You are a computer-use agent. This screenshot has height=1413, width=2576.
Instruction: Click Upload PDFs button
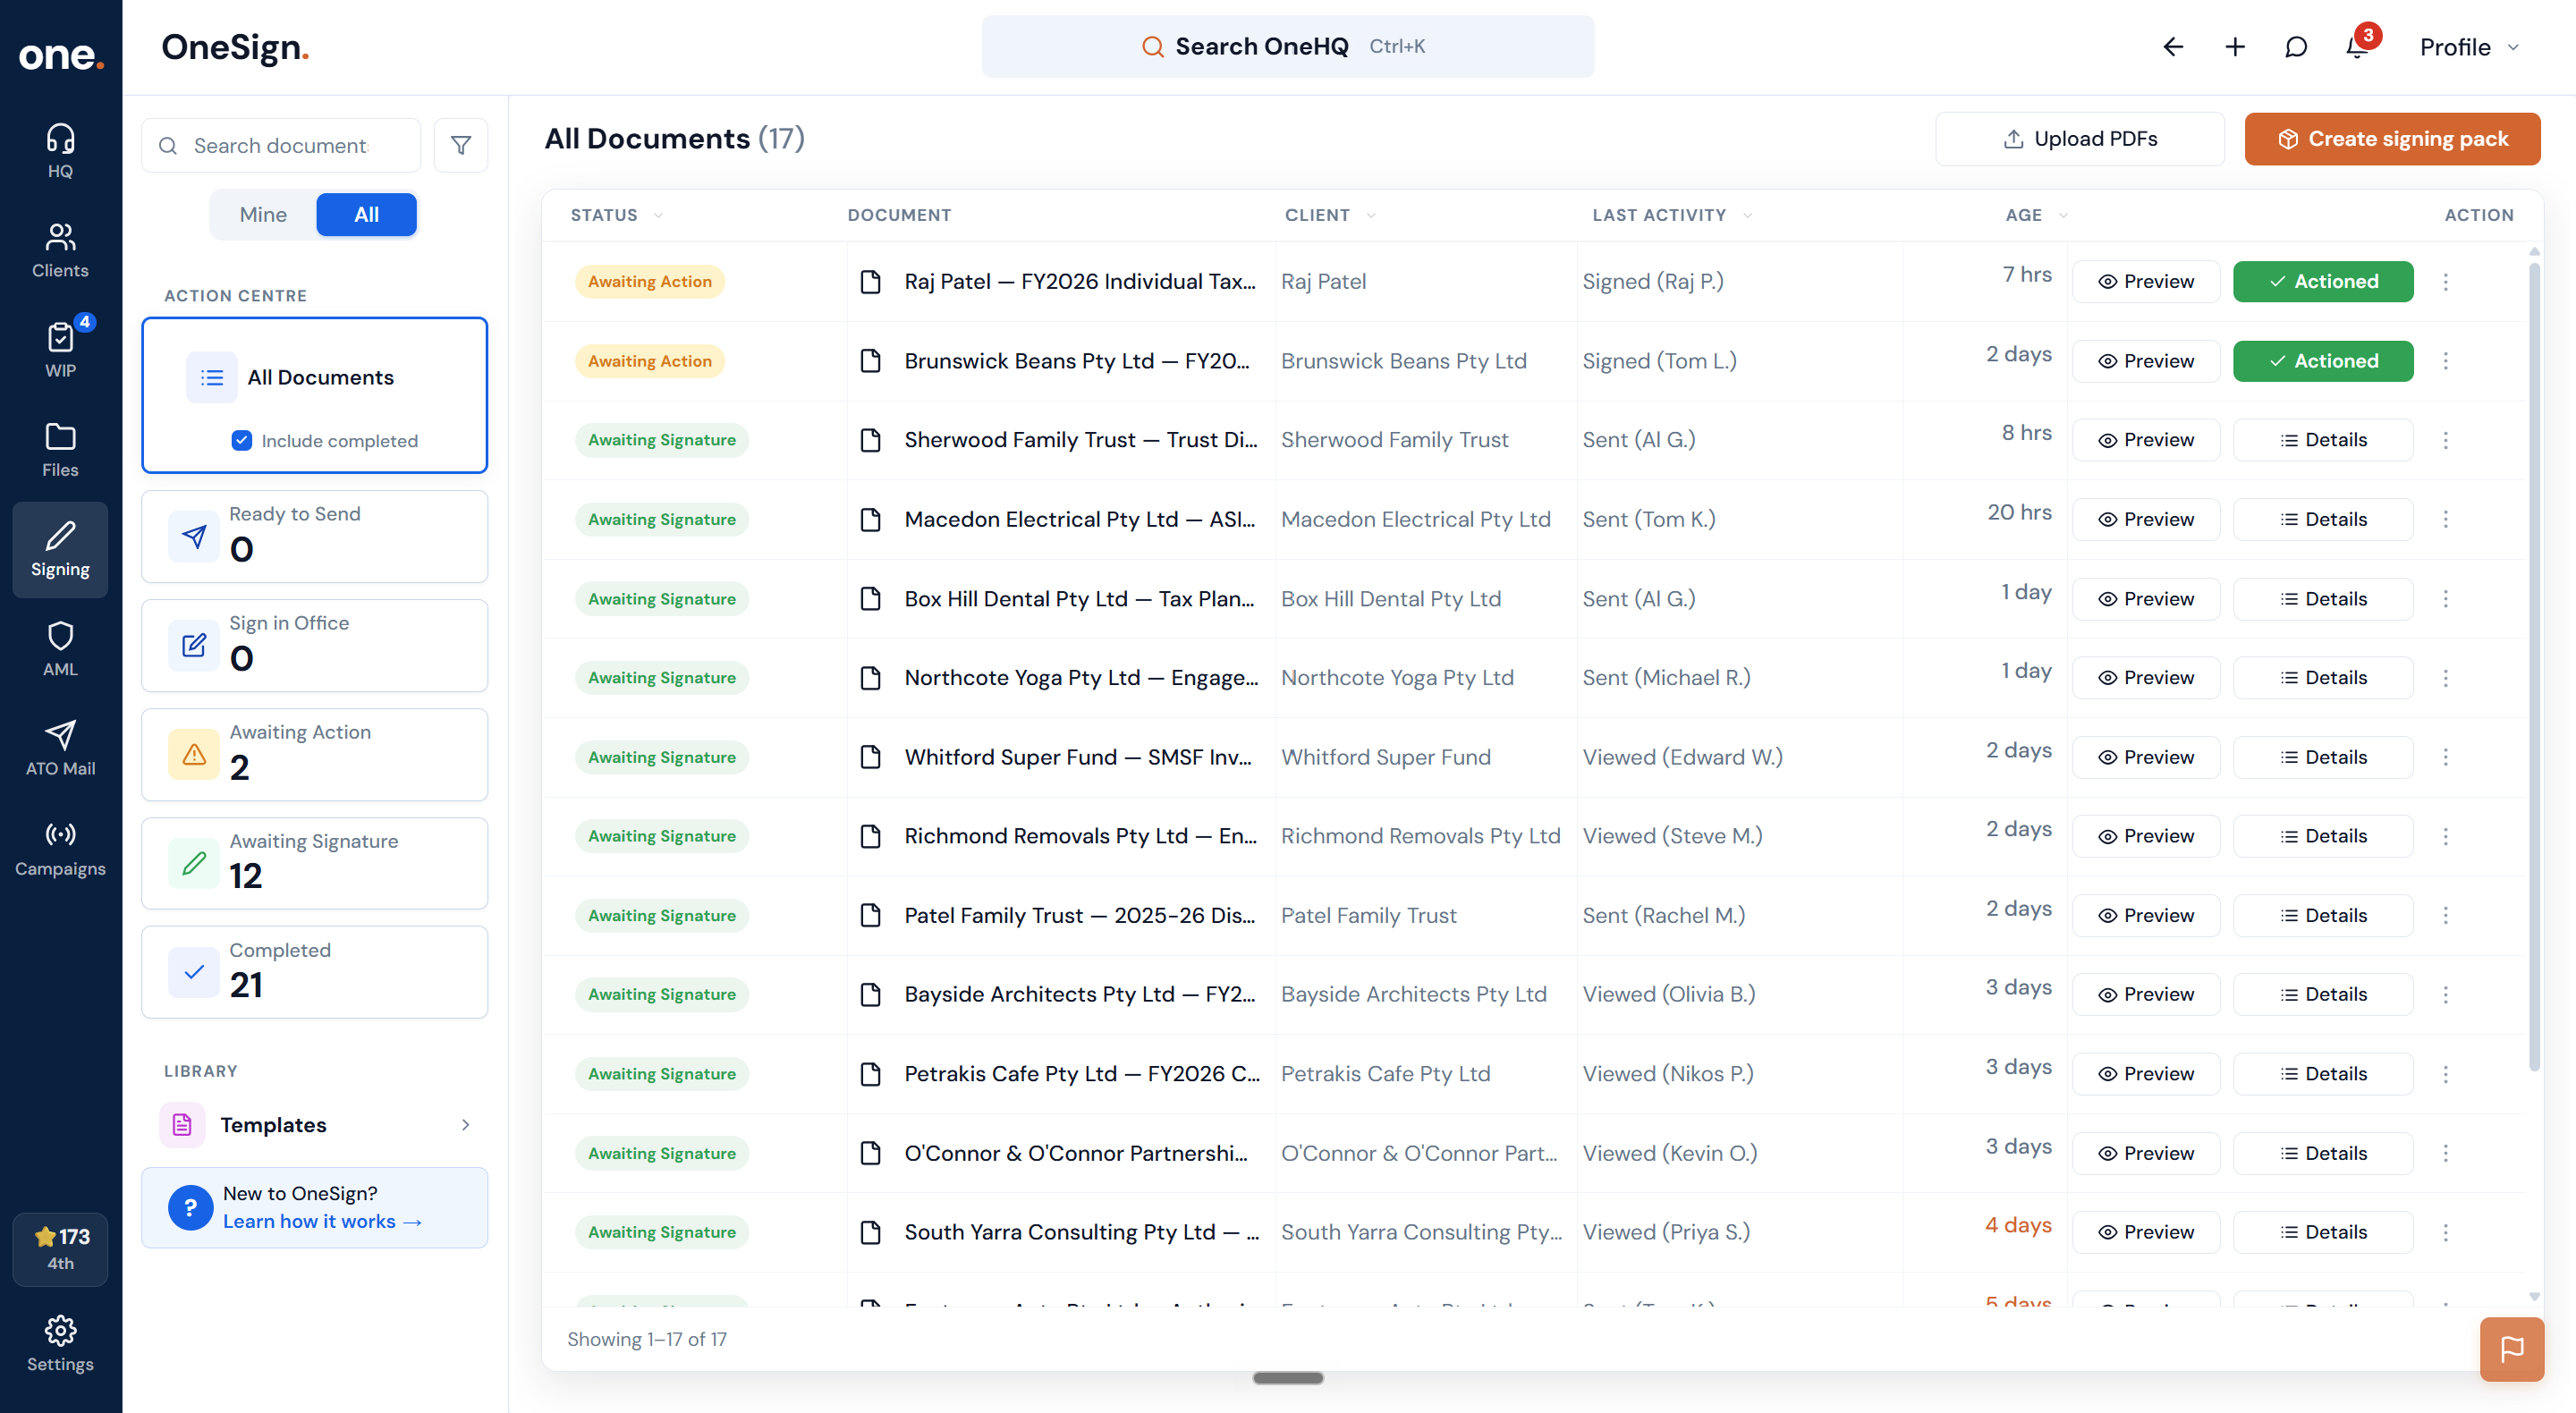tap(2080, 139)
